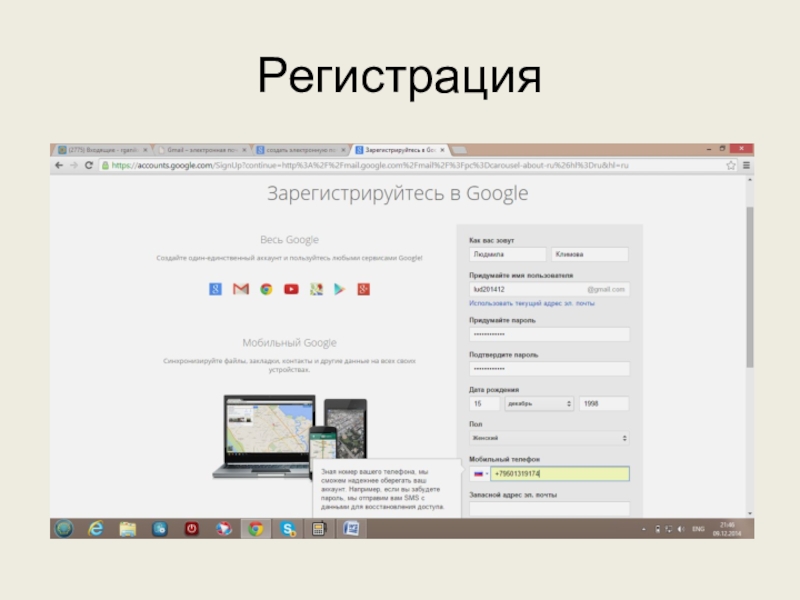The image size is (800, 600).
Task: Click the Запасной адрес эл. почты field
Action: 549,509
